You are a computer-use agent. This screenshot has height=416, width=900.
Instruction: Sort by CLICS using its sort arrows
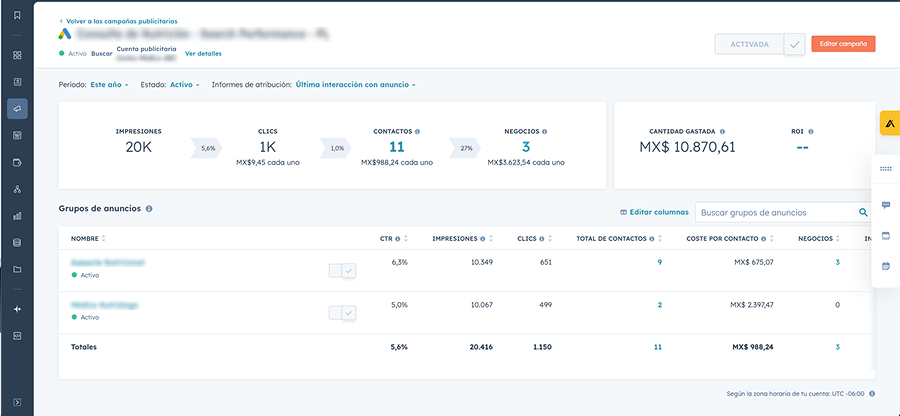click(x=550, y=239)
